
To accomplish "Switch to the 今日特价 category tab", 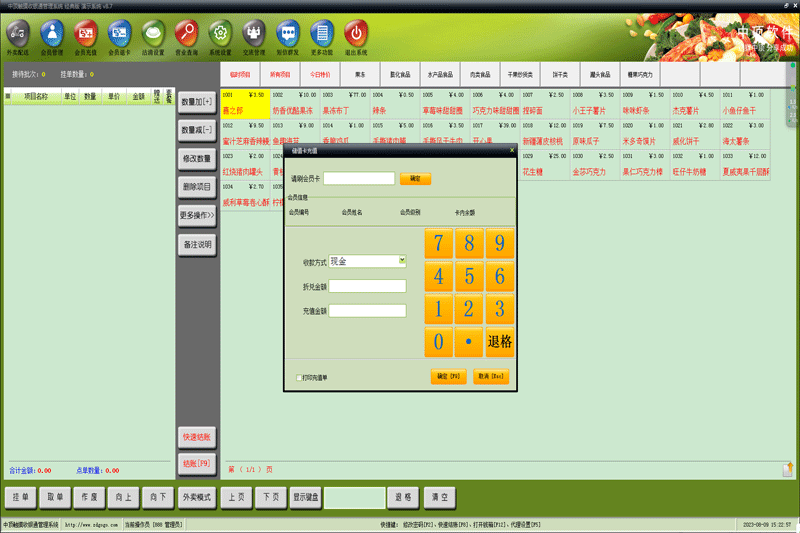I will coord(320,74).
